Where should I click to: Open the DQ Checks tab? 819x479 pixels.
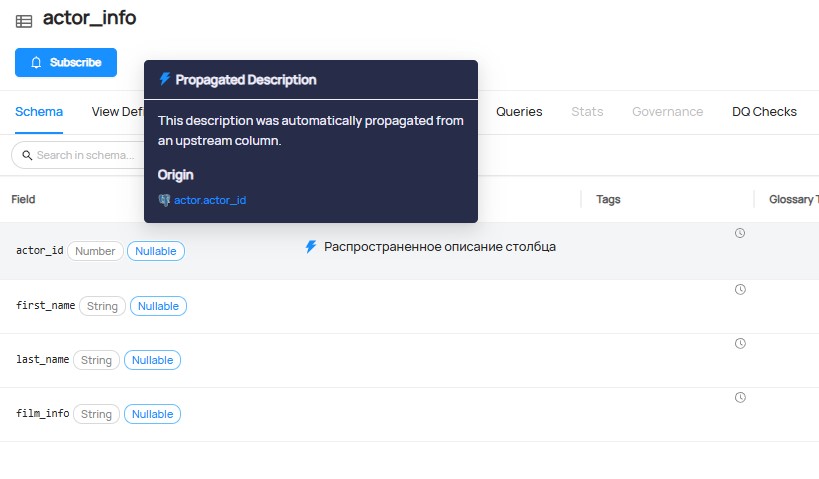(x=764, y=111)
